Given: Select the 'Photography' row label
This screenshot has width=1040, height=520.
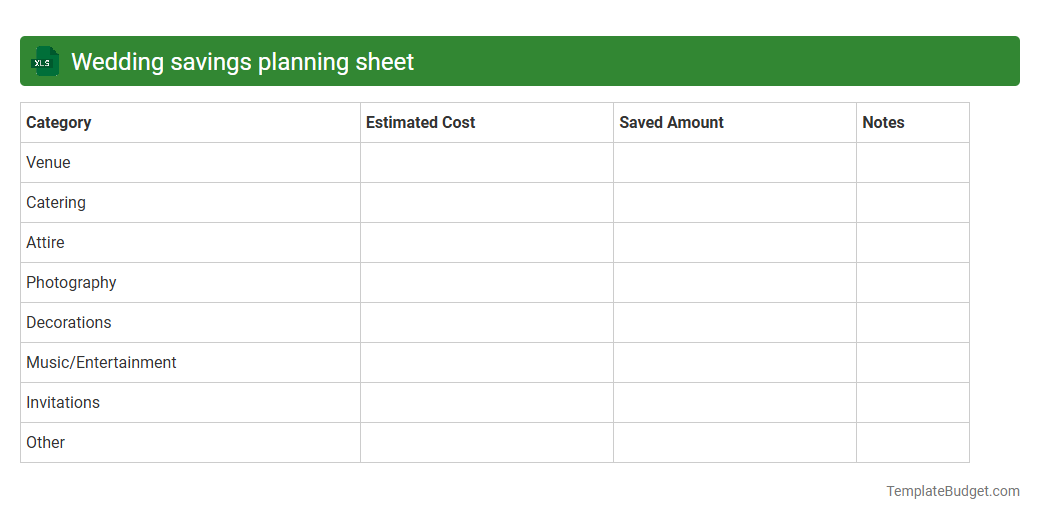Looking at the screenshot, I should click(x=71, y=283).
